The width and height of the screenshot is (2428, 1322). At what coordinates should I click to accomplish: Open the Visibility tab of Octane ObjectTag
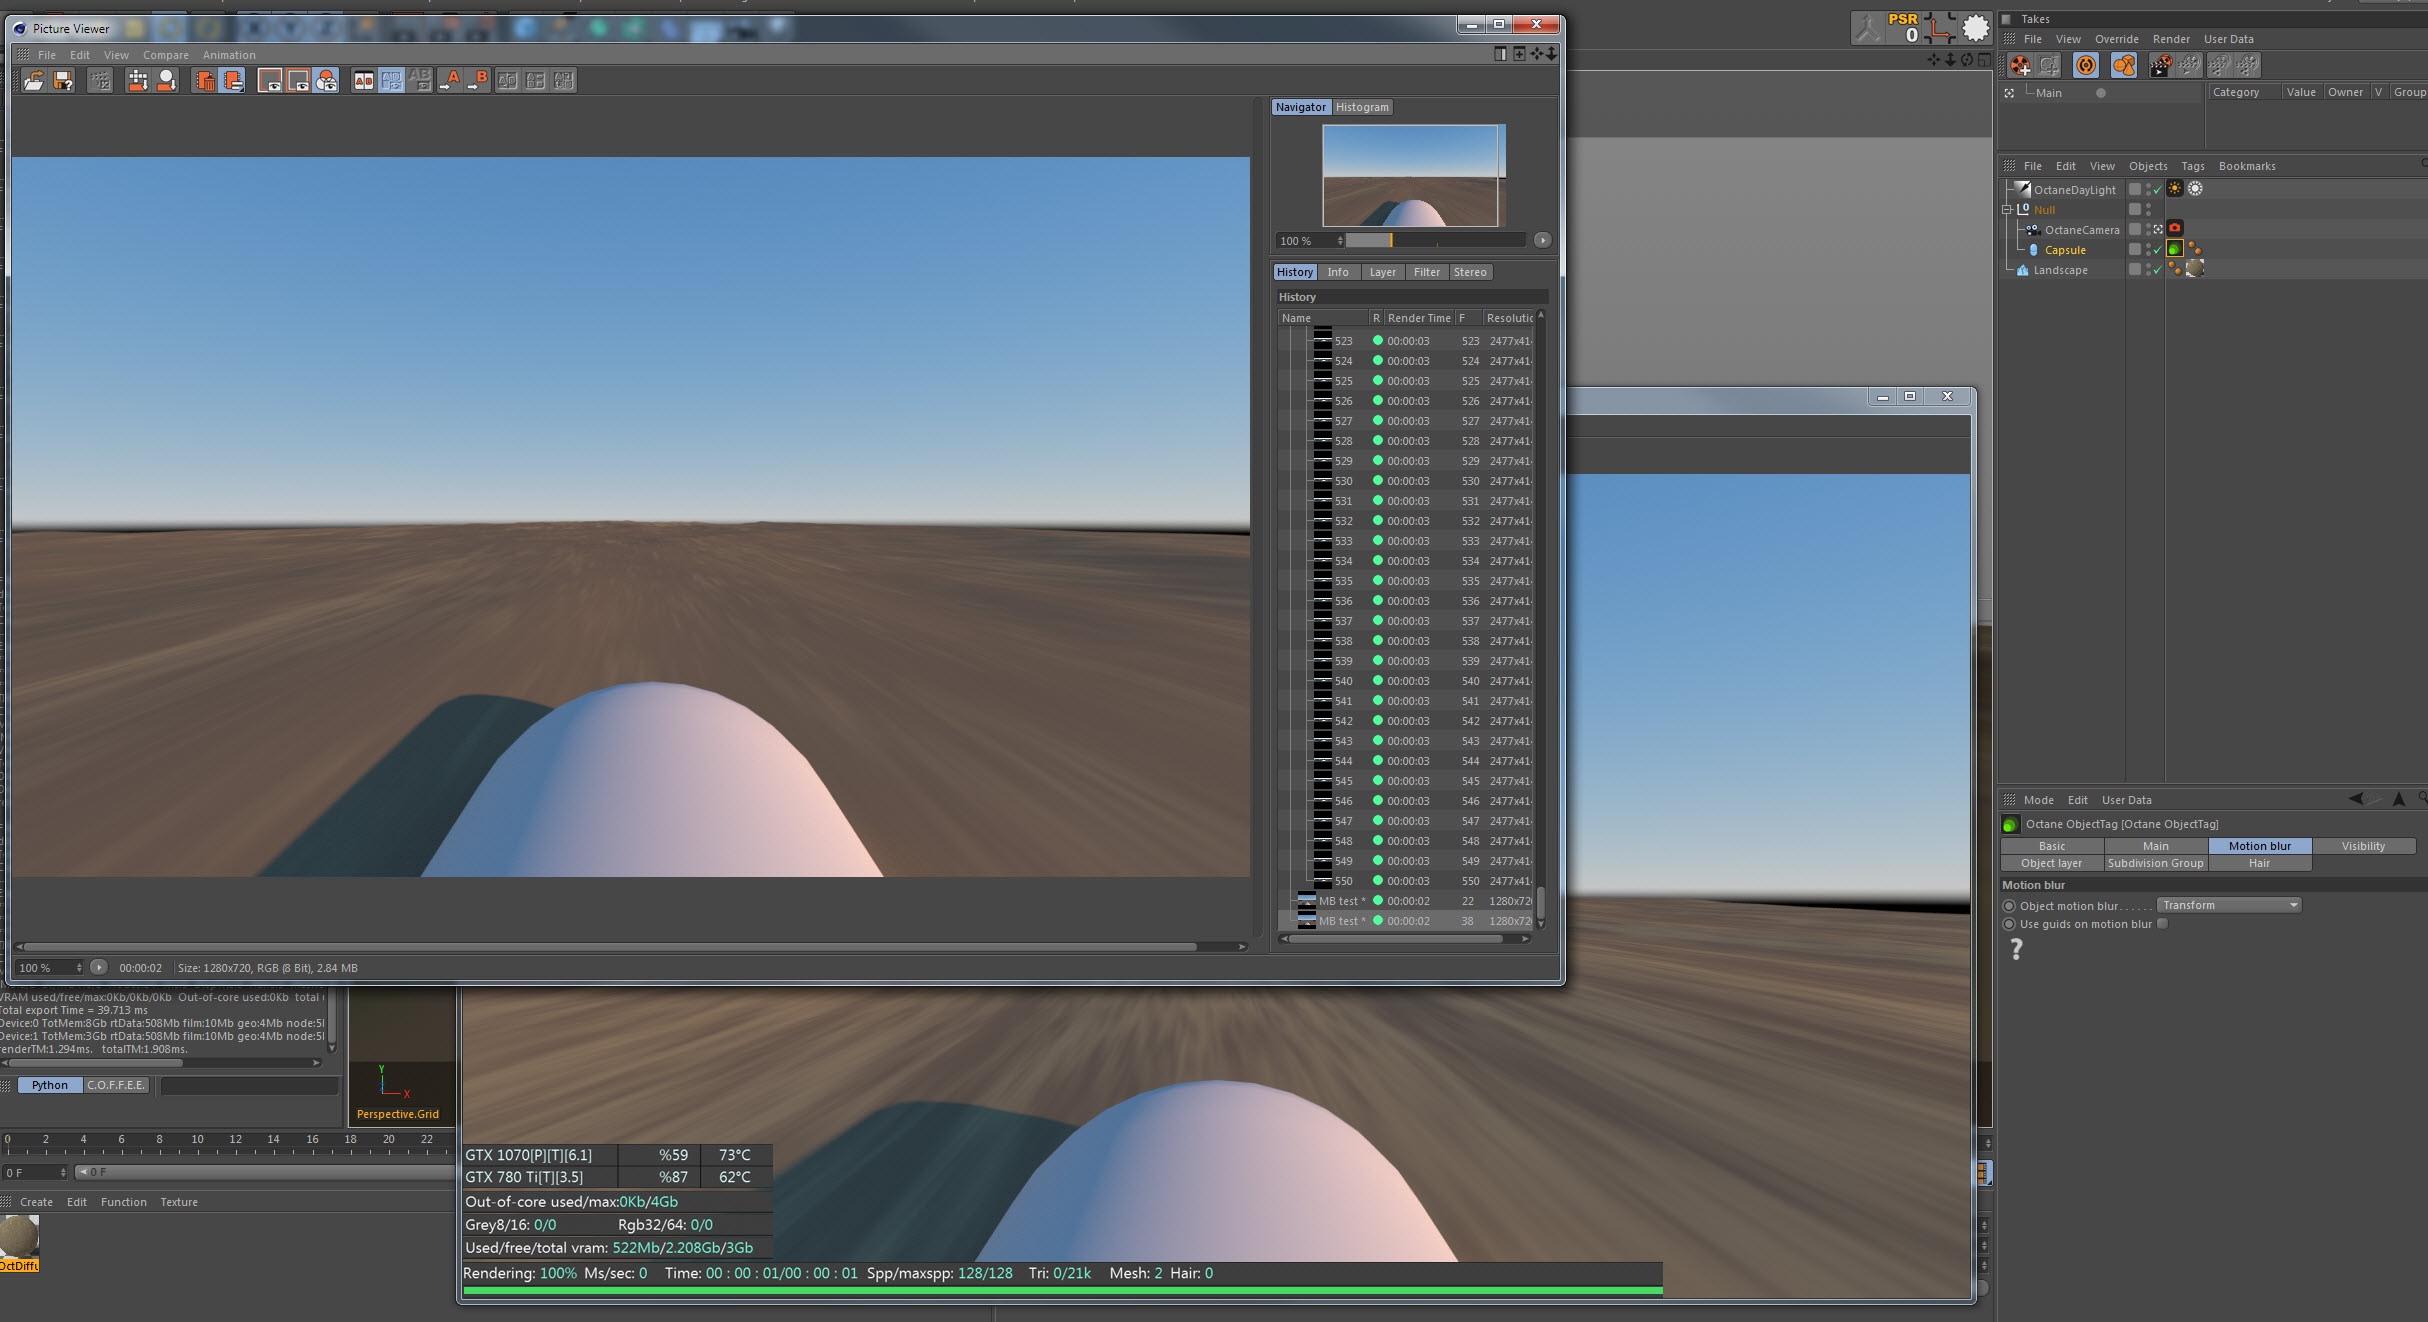(x=2362, y=846)
